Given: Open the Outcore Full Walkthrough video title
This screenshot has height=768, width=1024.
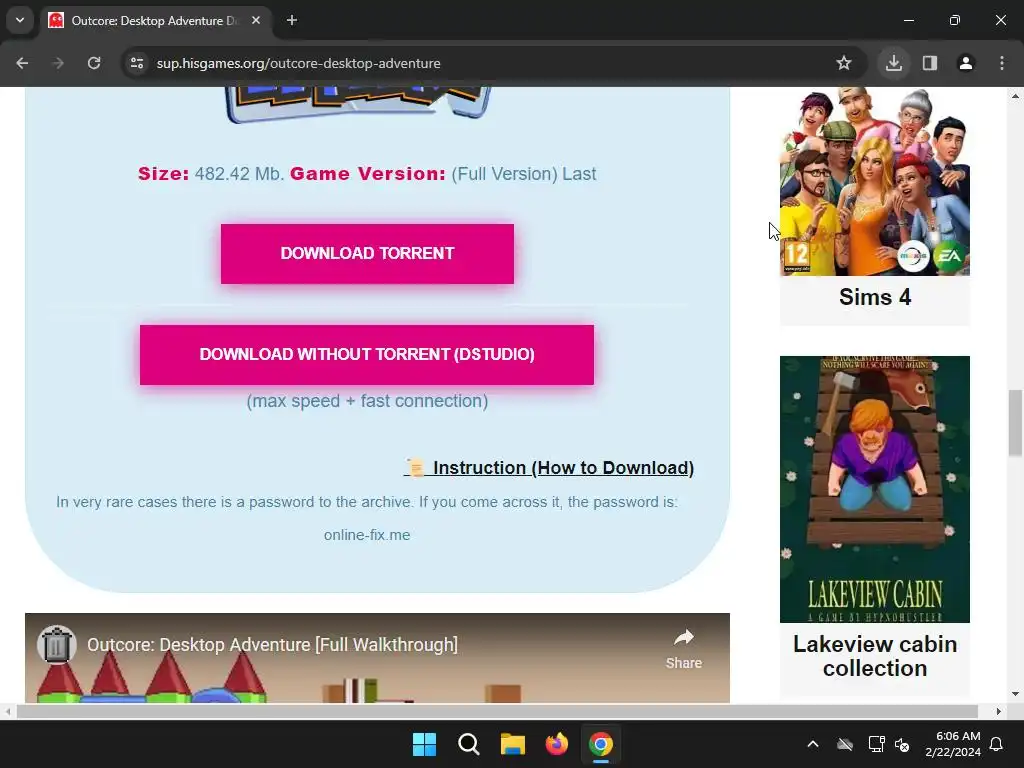Looking at the screenshot, I should (272, 645).
